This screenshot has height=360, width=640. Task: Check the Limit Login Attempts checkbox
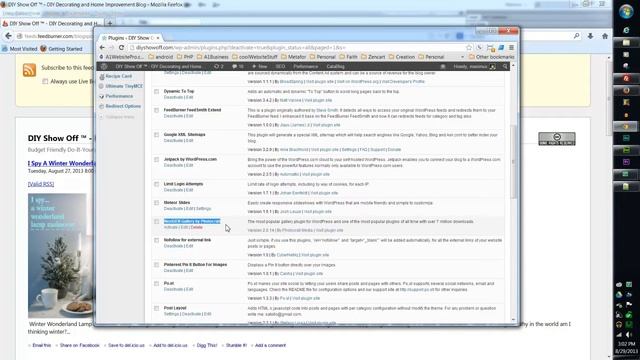(156, 184)
